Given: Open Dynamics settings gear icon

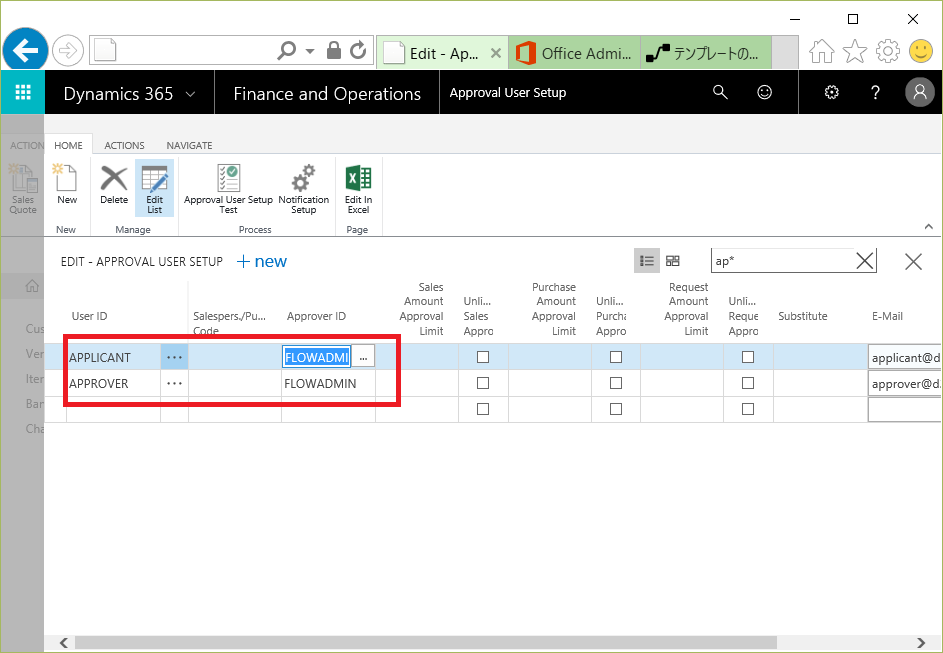Looking at the screenshot, I should [832, 92].
